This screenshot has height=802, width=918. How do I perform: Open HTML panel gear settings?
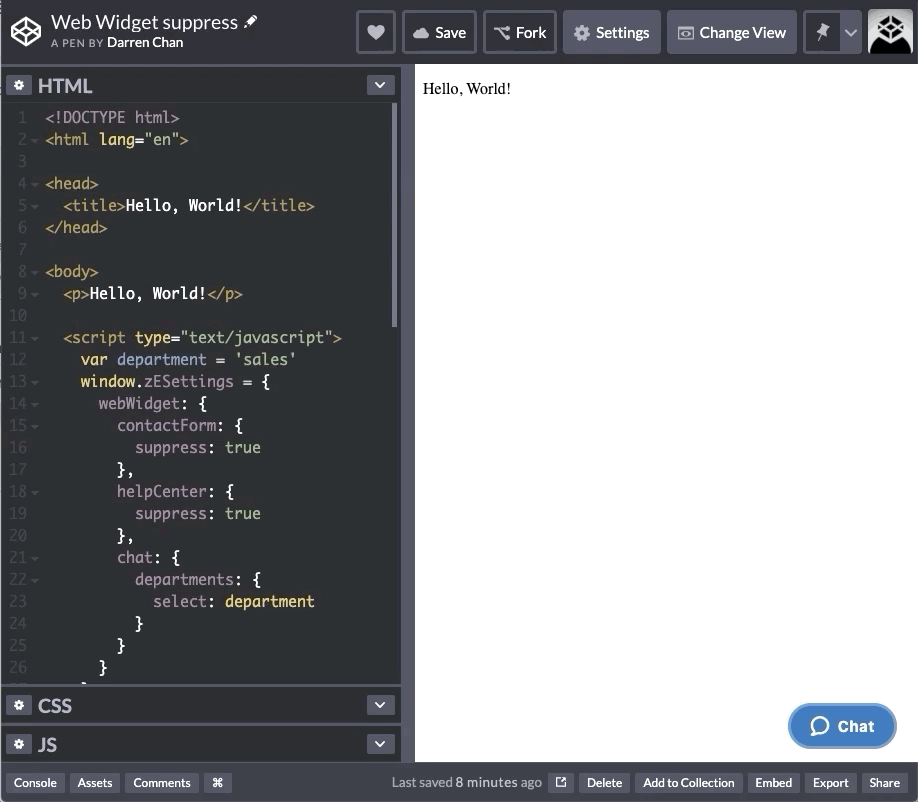[19, 85]
